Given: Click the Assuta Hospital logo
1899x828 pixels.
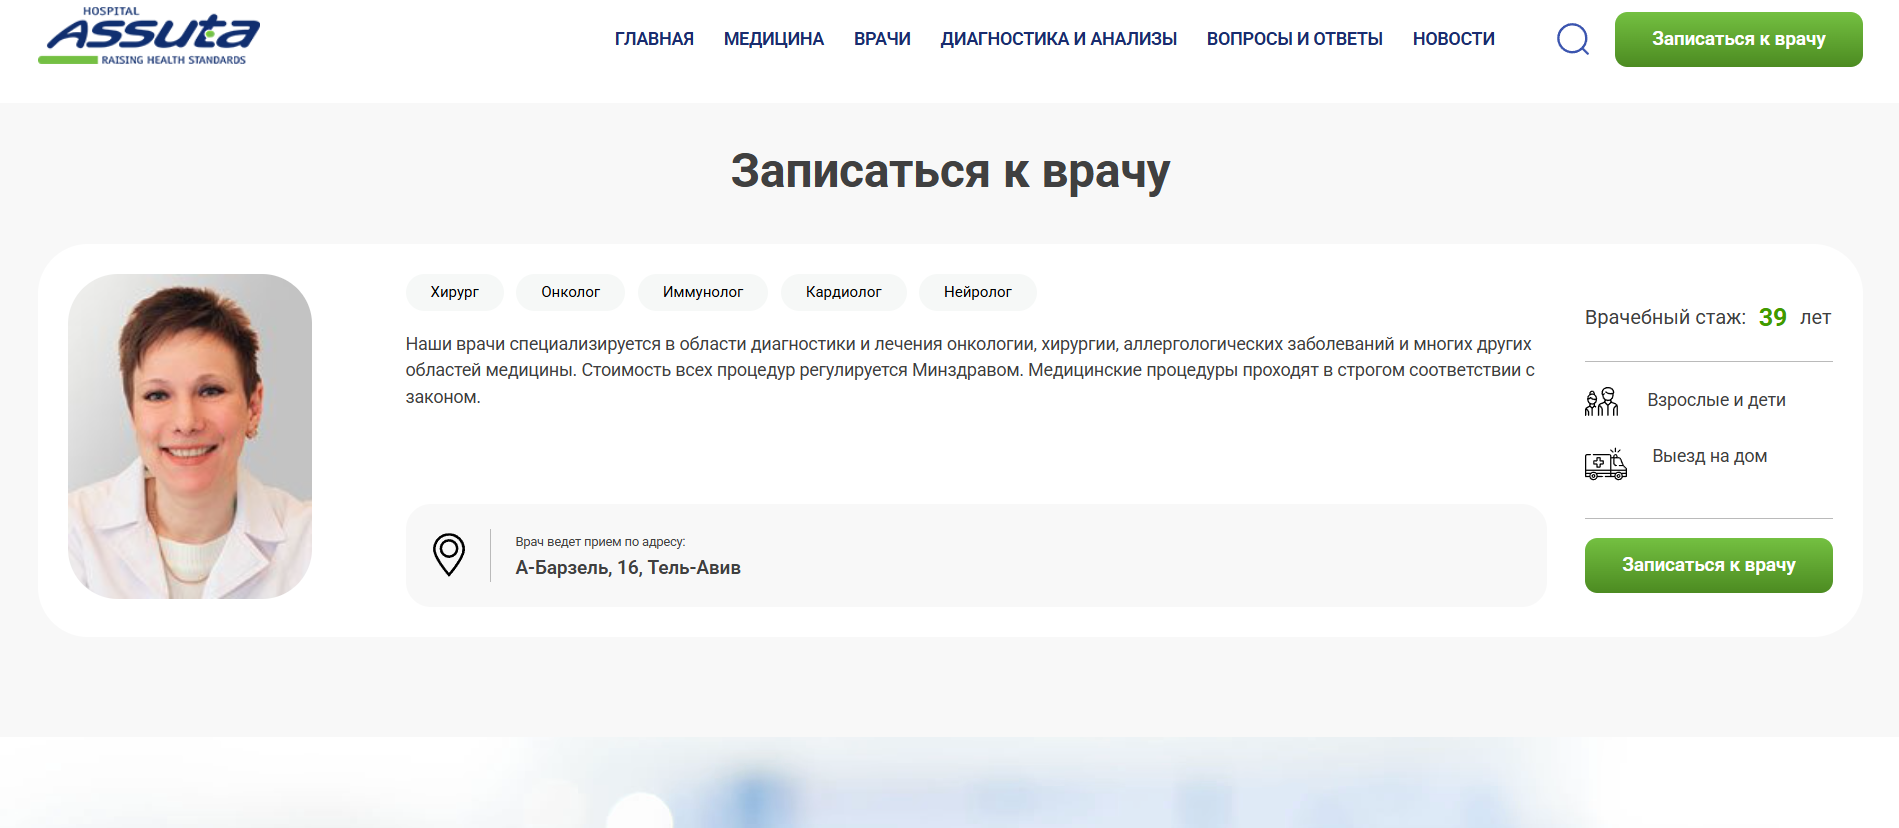Looking at the screenshot, I should pos(149,36).
